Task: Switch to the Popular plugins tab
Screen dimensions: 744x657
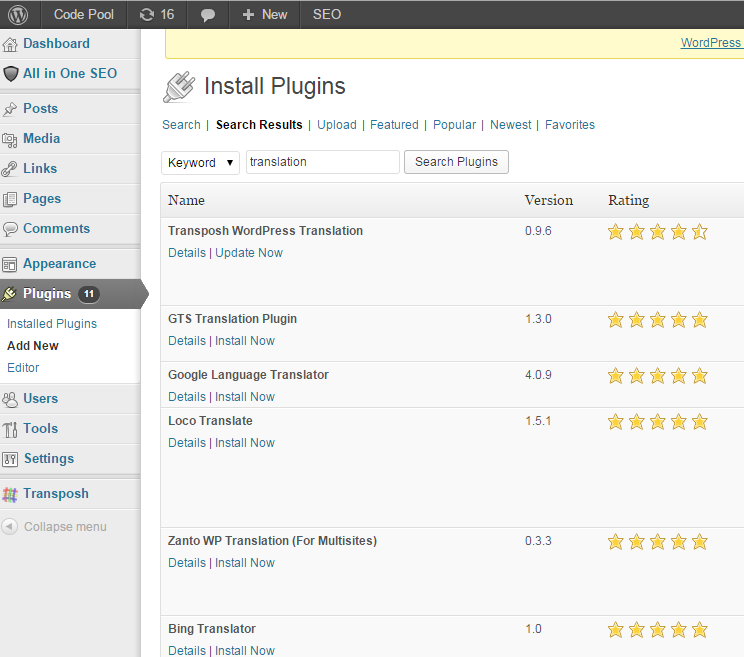Action: 454,125
